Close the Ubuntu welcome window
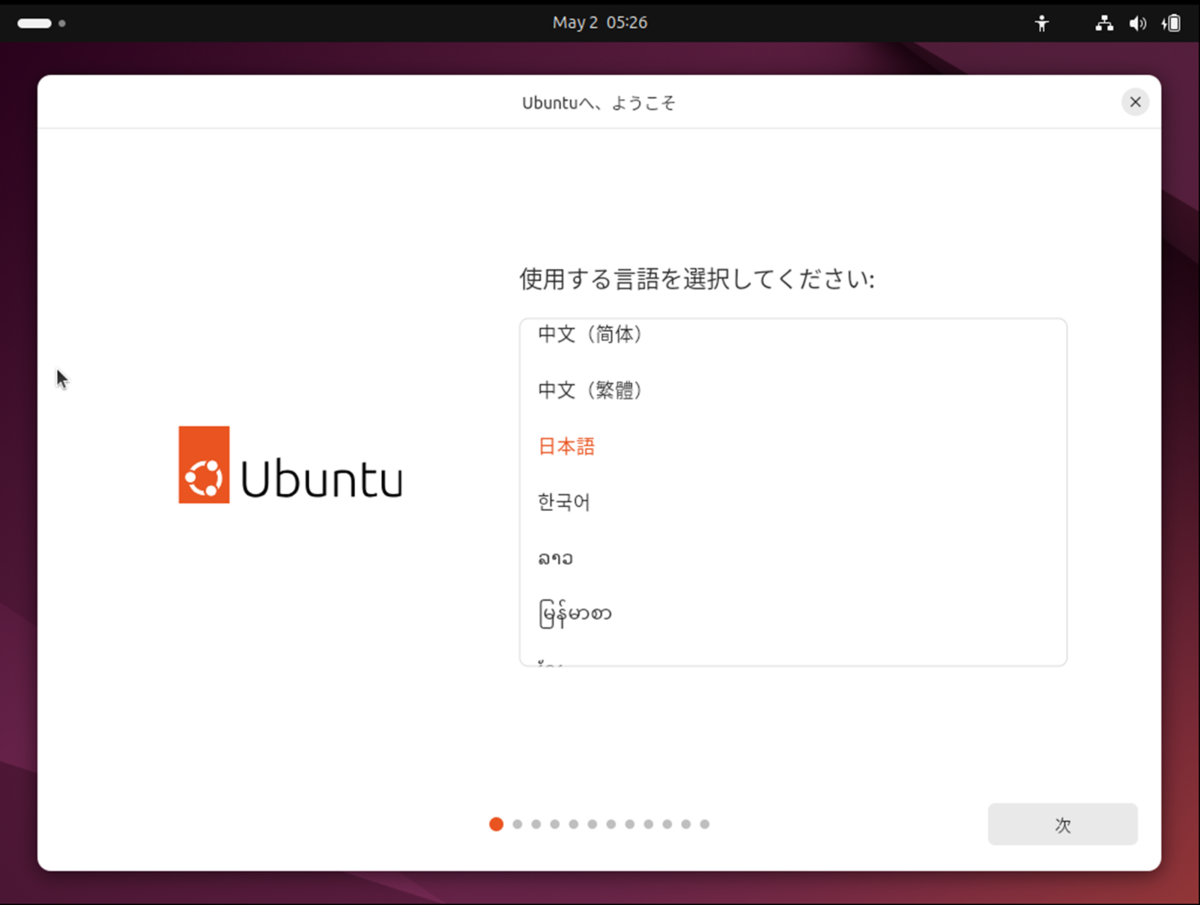 point(1135,101)
